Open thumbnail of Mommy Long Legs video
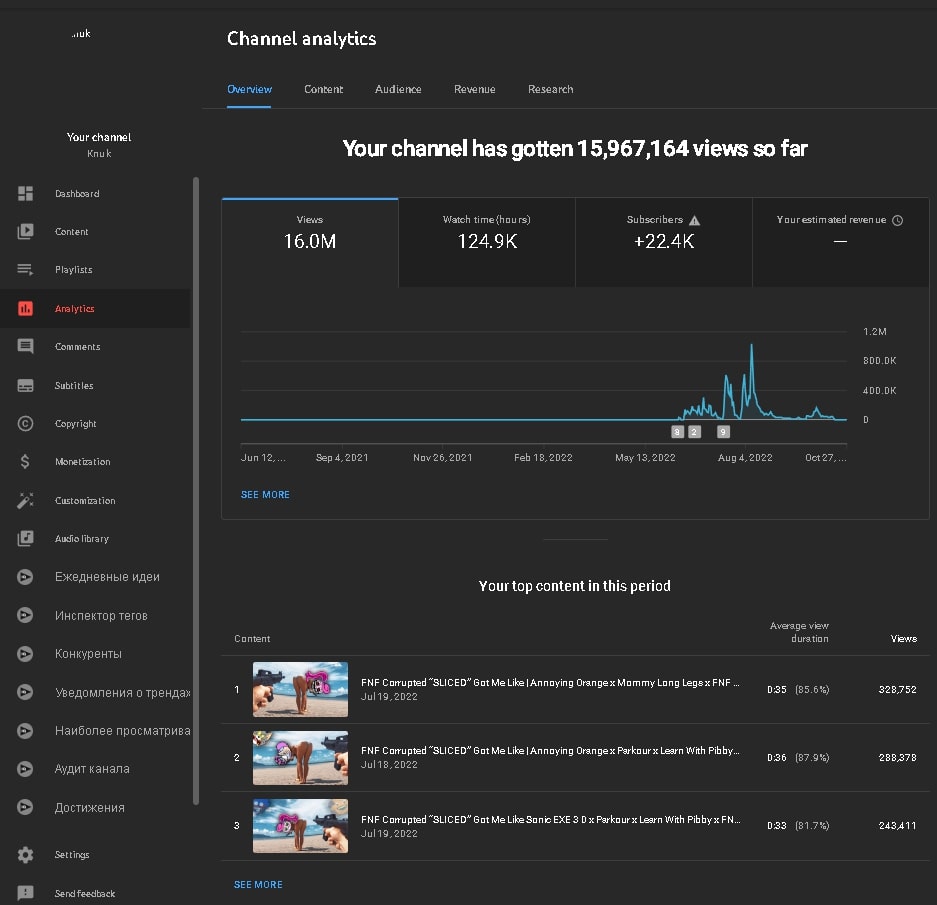937x905 pixels. 300,689
